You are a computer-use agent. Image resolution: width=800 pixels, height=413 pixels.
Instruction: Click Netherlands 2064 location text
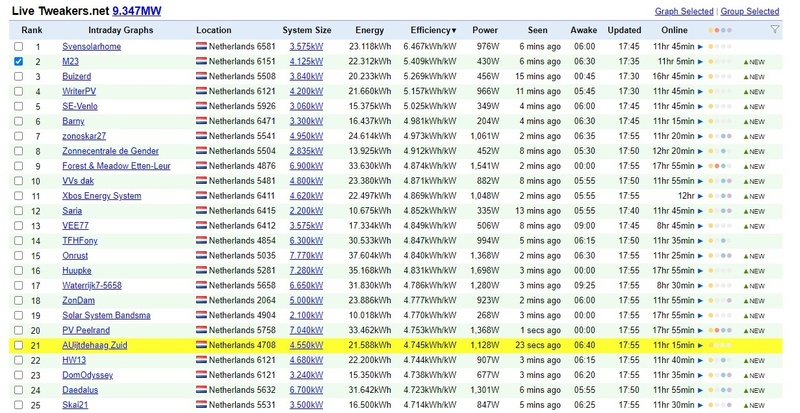pos(242,300)
